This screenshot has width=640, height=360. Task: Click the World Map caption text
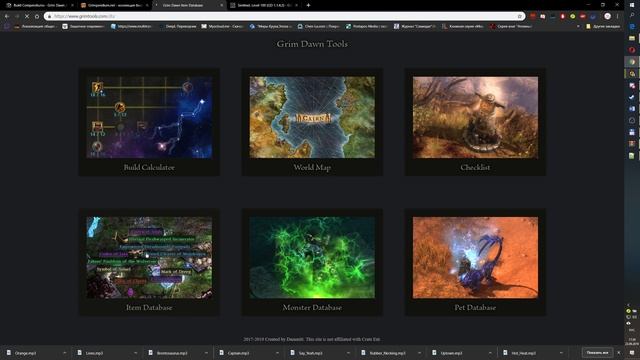point(312,167)
